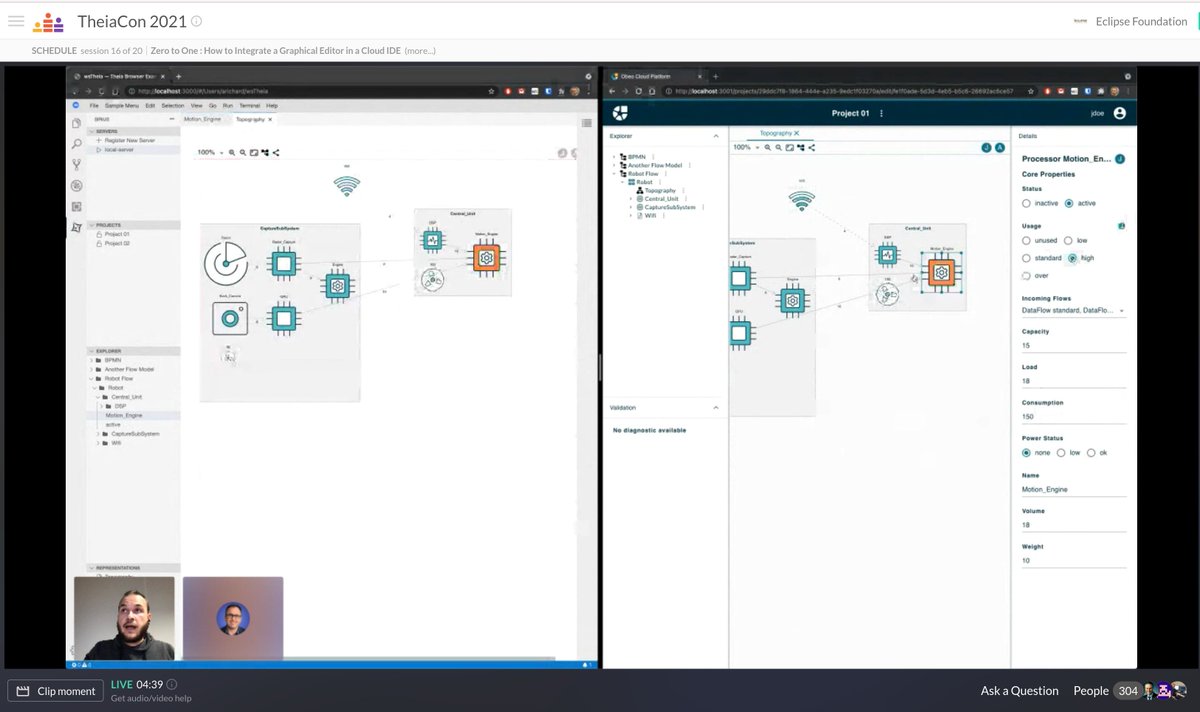This screenshot has width=1200, height=712.
Task: Set Usage to standard
Action: click(x=1026, y=258)
